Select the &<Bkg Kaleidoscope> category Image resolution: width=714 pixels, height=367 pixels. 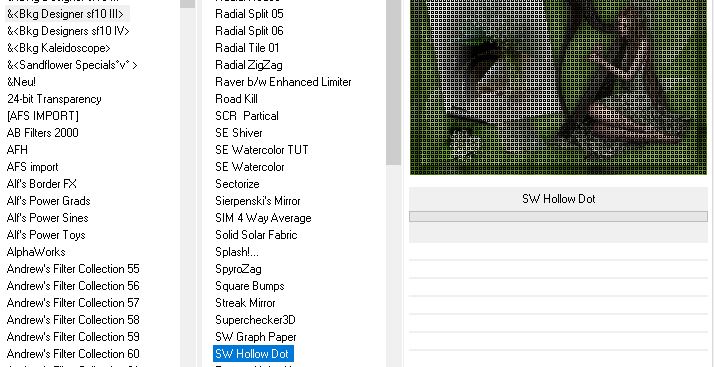(x=59, y=48)
